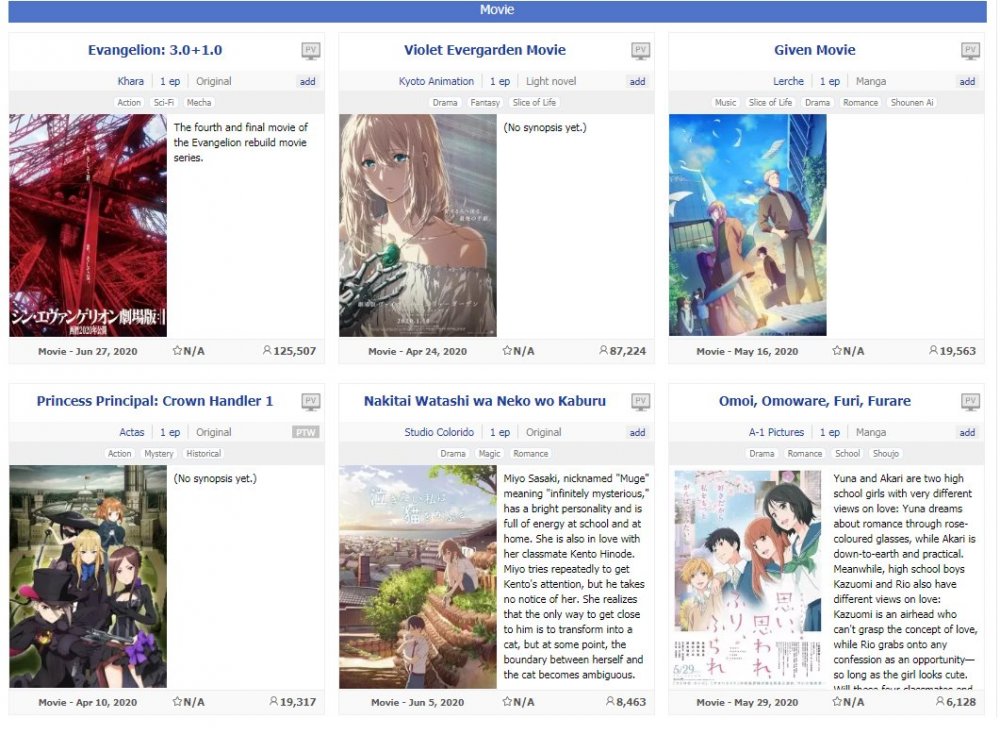This screenshot has height=735, width=1000.
Task: Open the Actas studio link
Action: click(131, 432)
